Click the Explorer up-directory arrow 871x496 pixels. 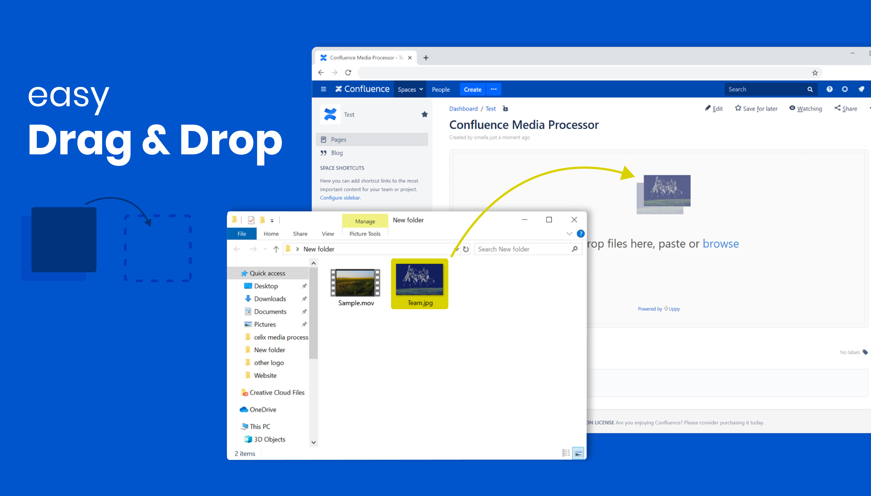(276, 249)
